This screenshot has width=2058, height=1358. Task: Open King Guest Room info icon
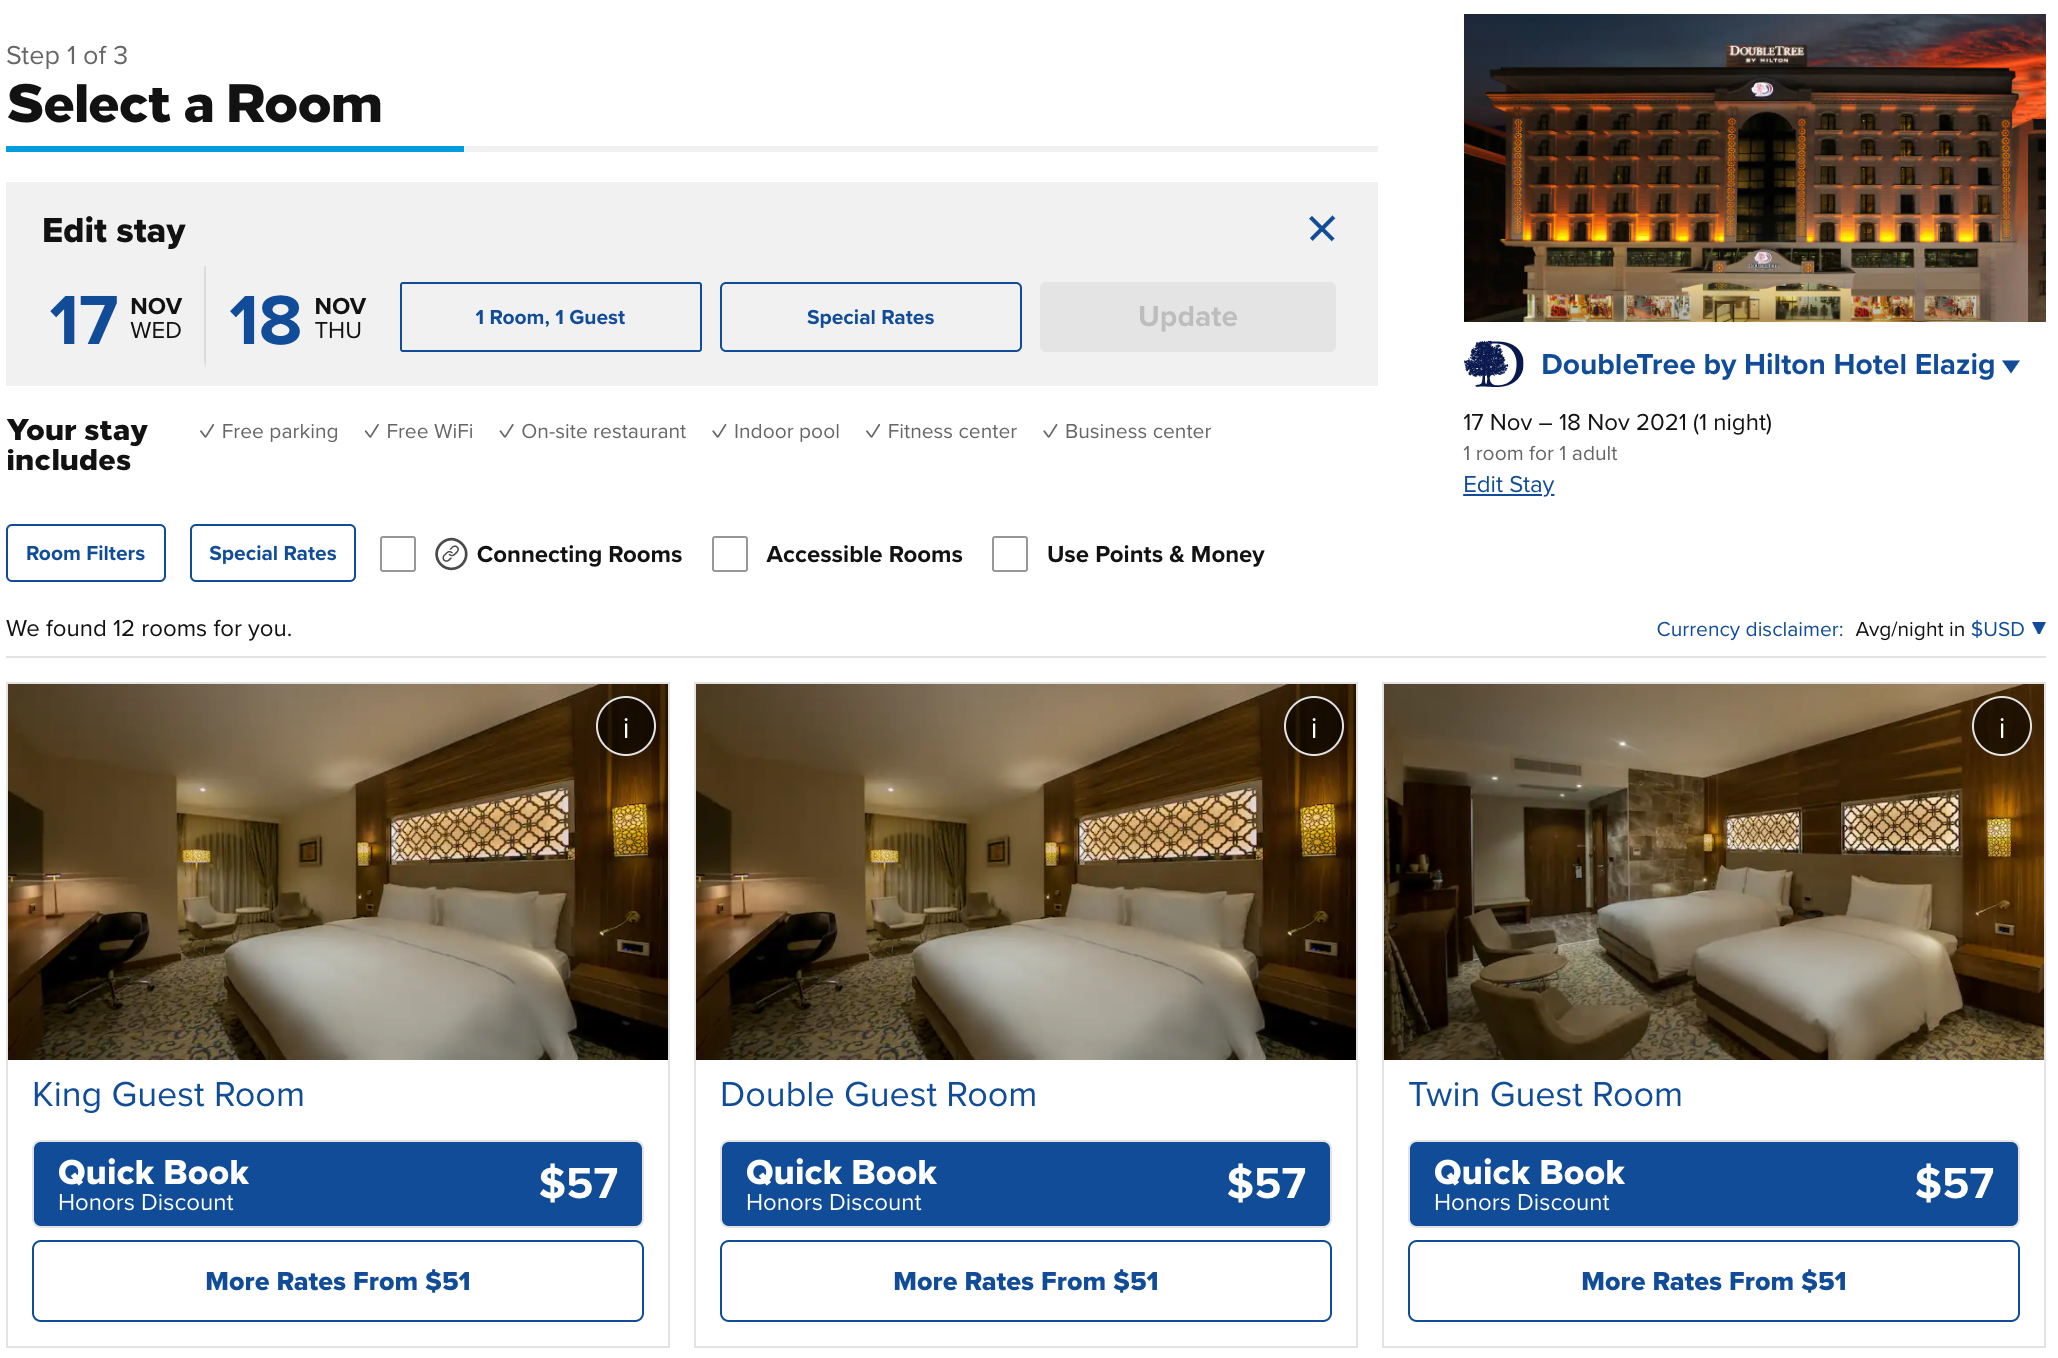pyautogui.click(x=625, y=726)
